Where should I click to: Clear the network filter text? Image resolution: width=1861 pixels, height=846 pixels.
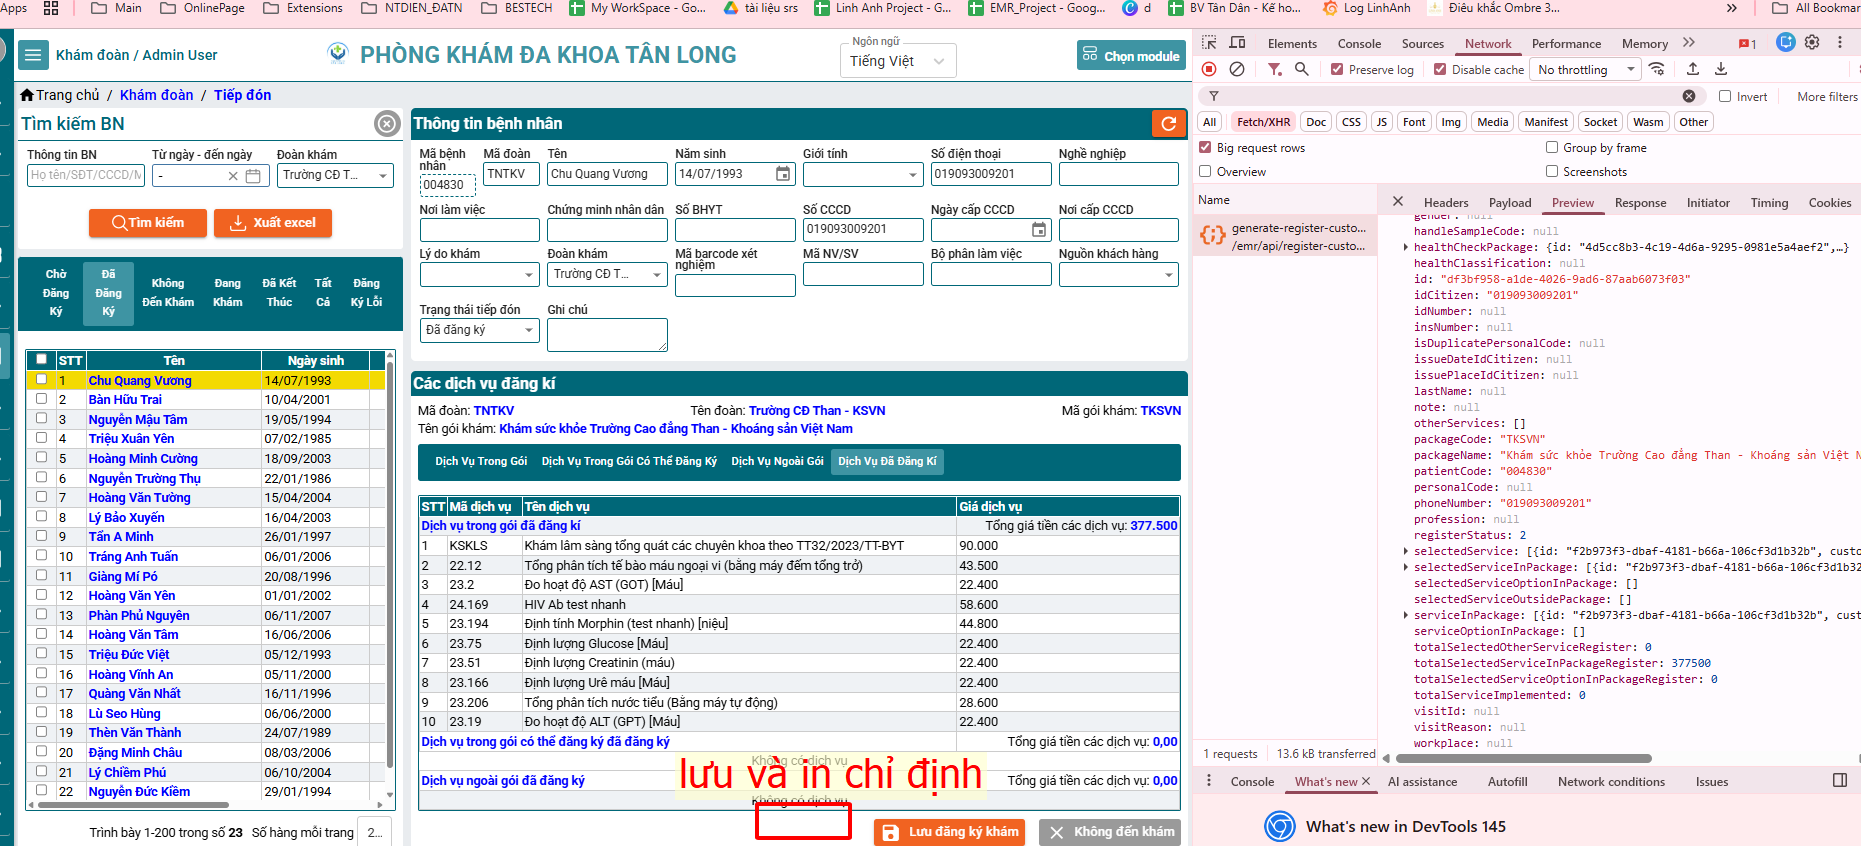click(1689, 96)
